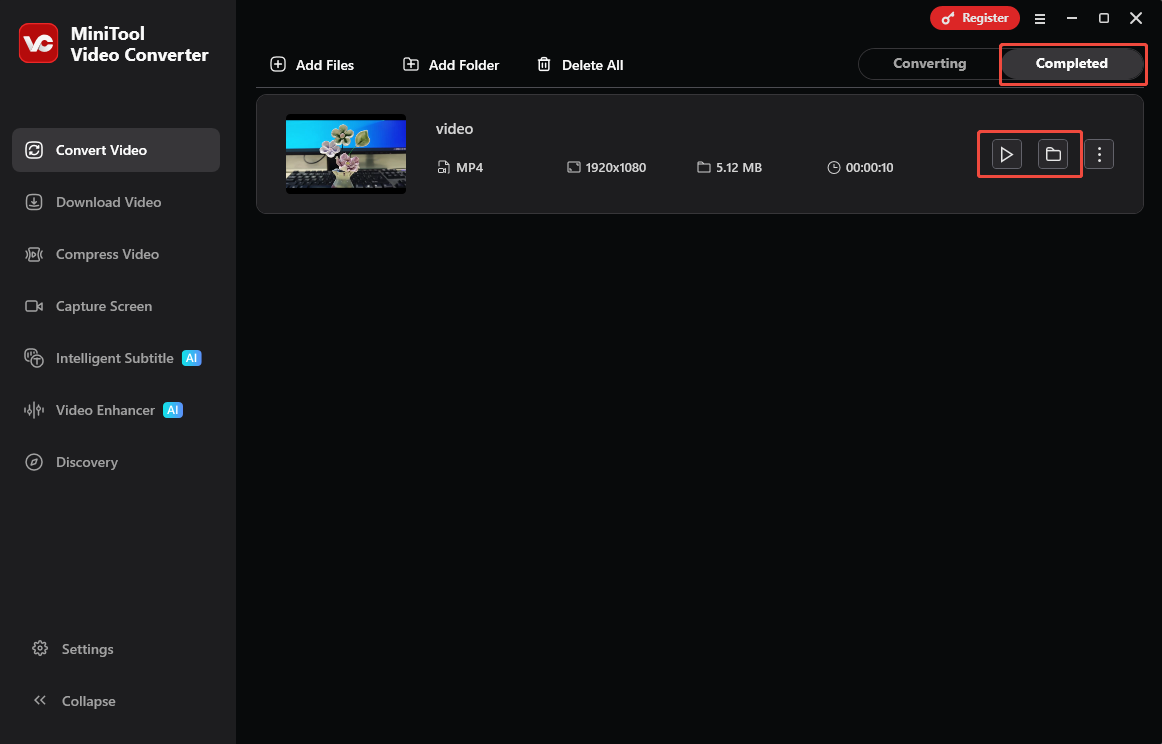Viewport: 1162px width, 744px height.
Task: Click the MiniTool Video Converter logo
Action: 39,43
